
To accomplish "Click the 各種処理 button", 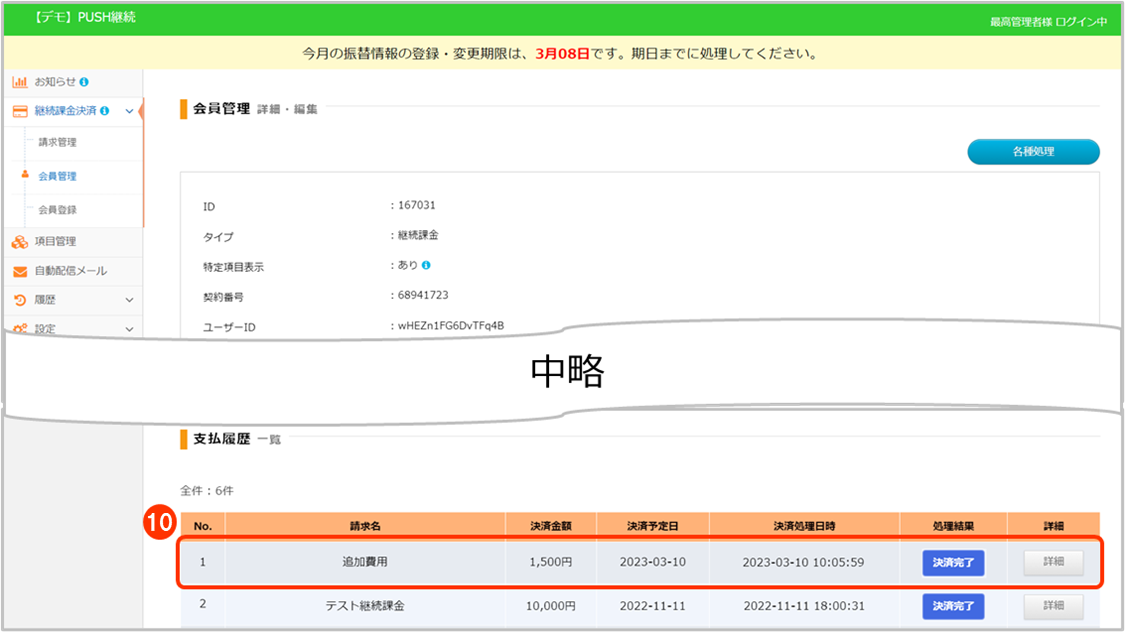I will pyautogui.click(x=1033, y=152).
